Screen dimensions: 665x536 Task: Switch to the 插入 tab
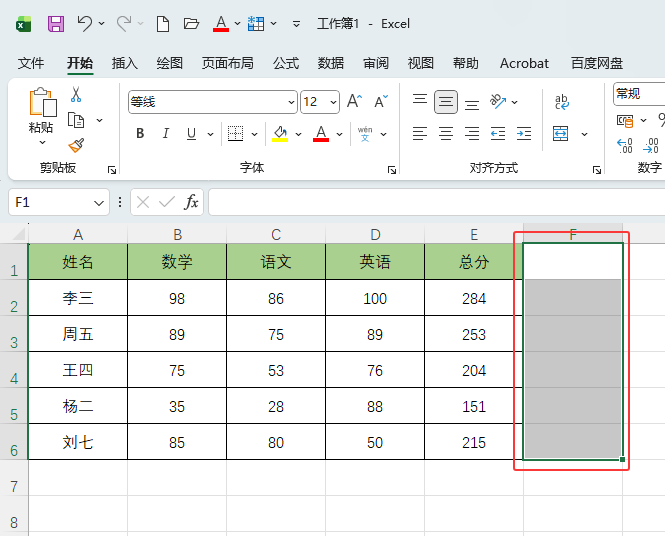pyautogui.click(x=125, y=63)
